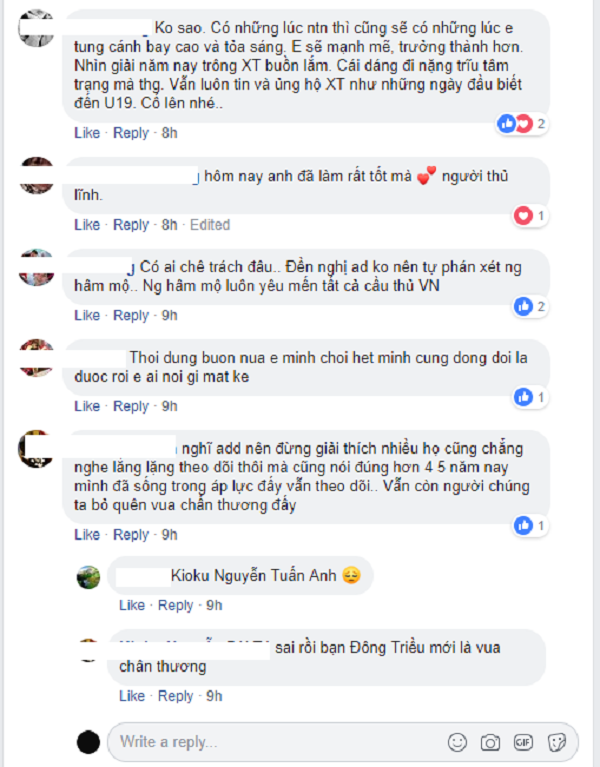The width and height of the screenshot is (600, 767).
Task: View like reaction on 'nghĩ add nên đừng' comment
Action: tap(531, 526)
